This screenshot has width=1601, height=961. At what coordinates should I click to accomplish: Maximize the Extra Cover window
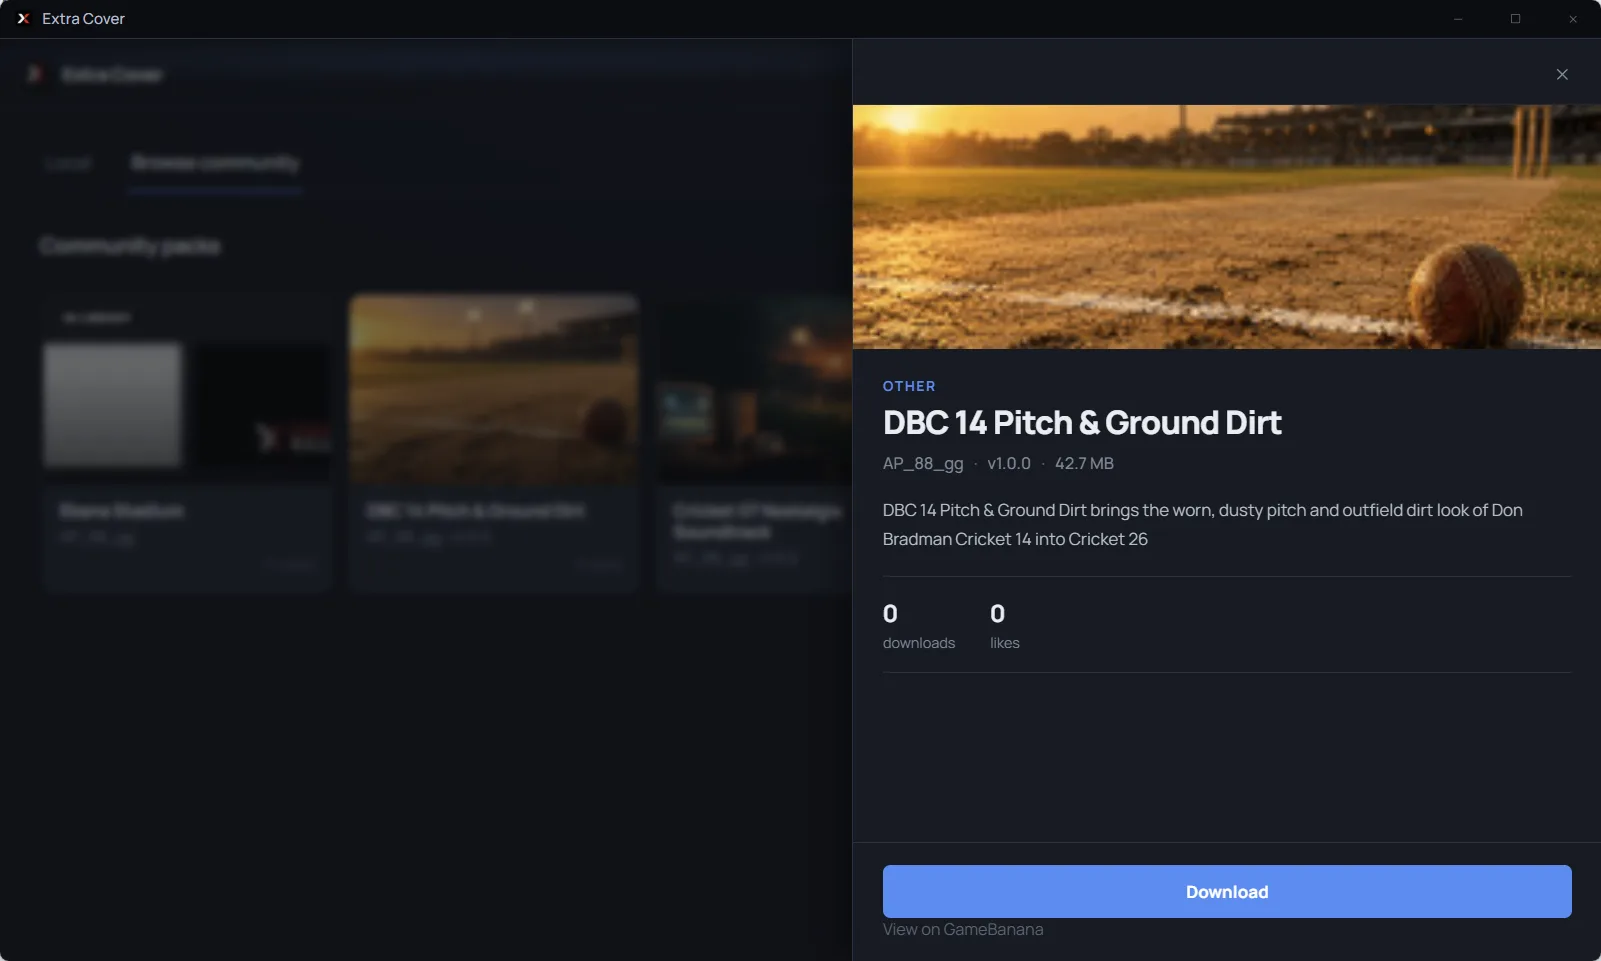(1515, 19)
